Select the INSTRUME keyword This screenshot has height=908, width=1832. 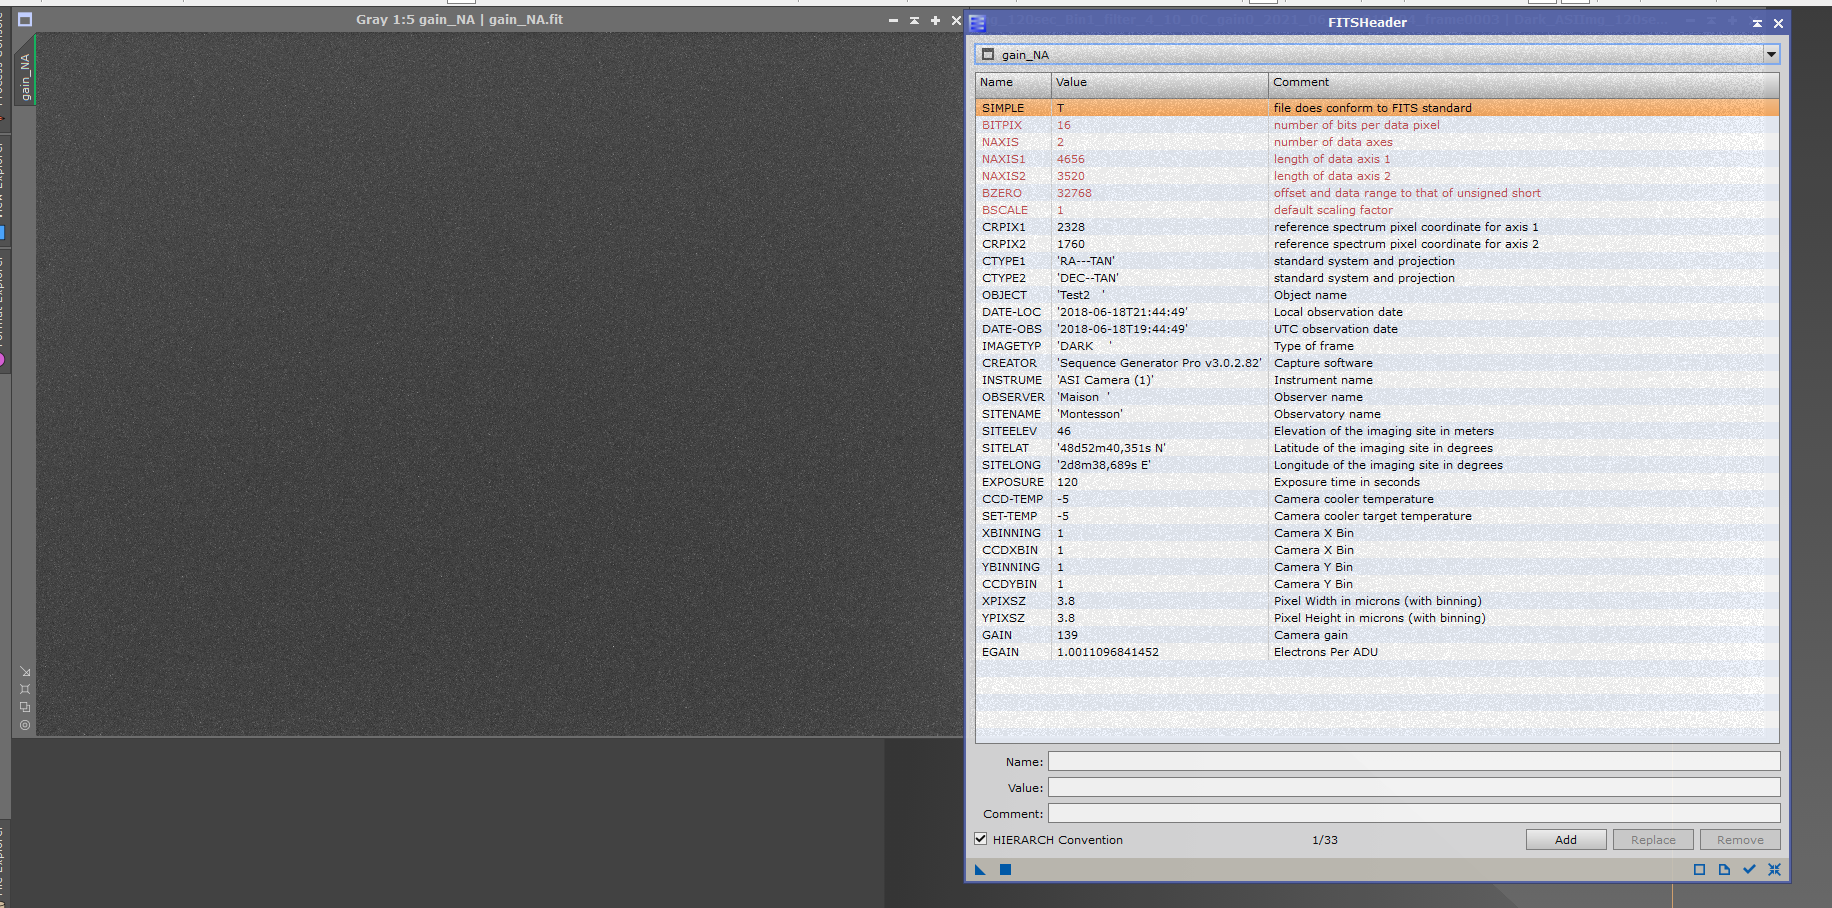tap(1012, 380)
